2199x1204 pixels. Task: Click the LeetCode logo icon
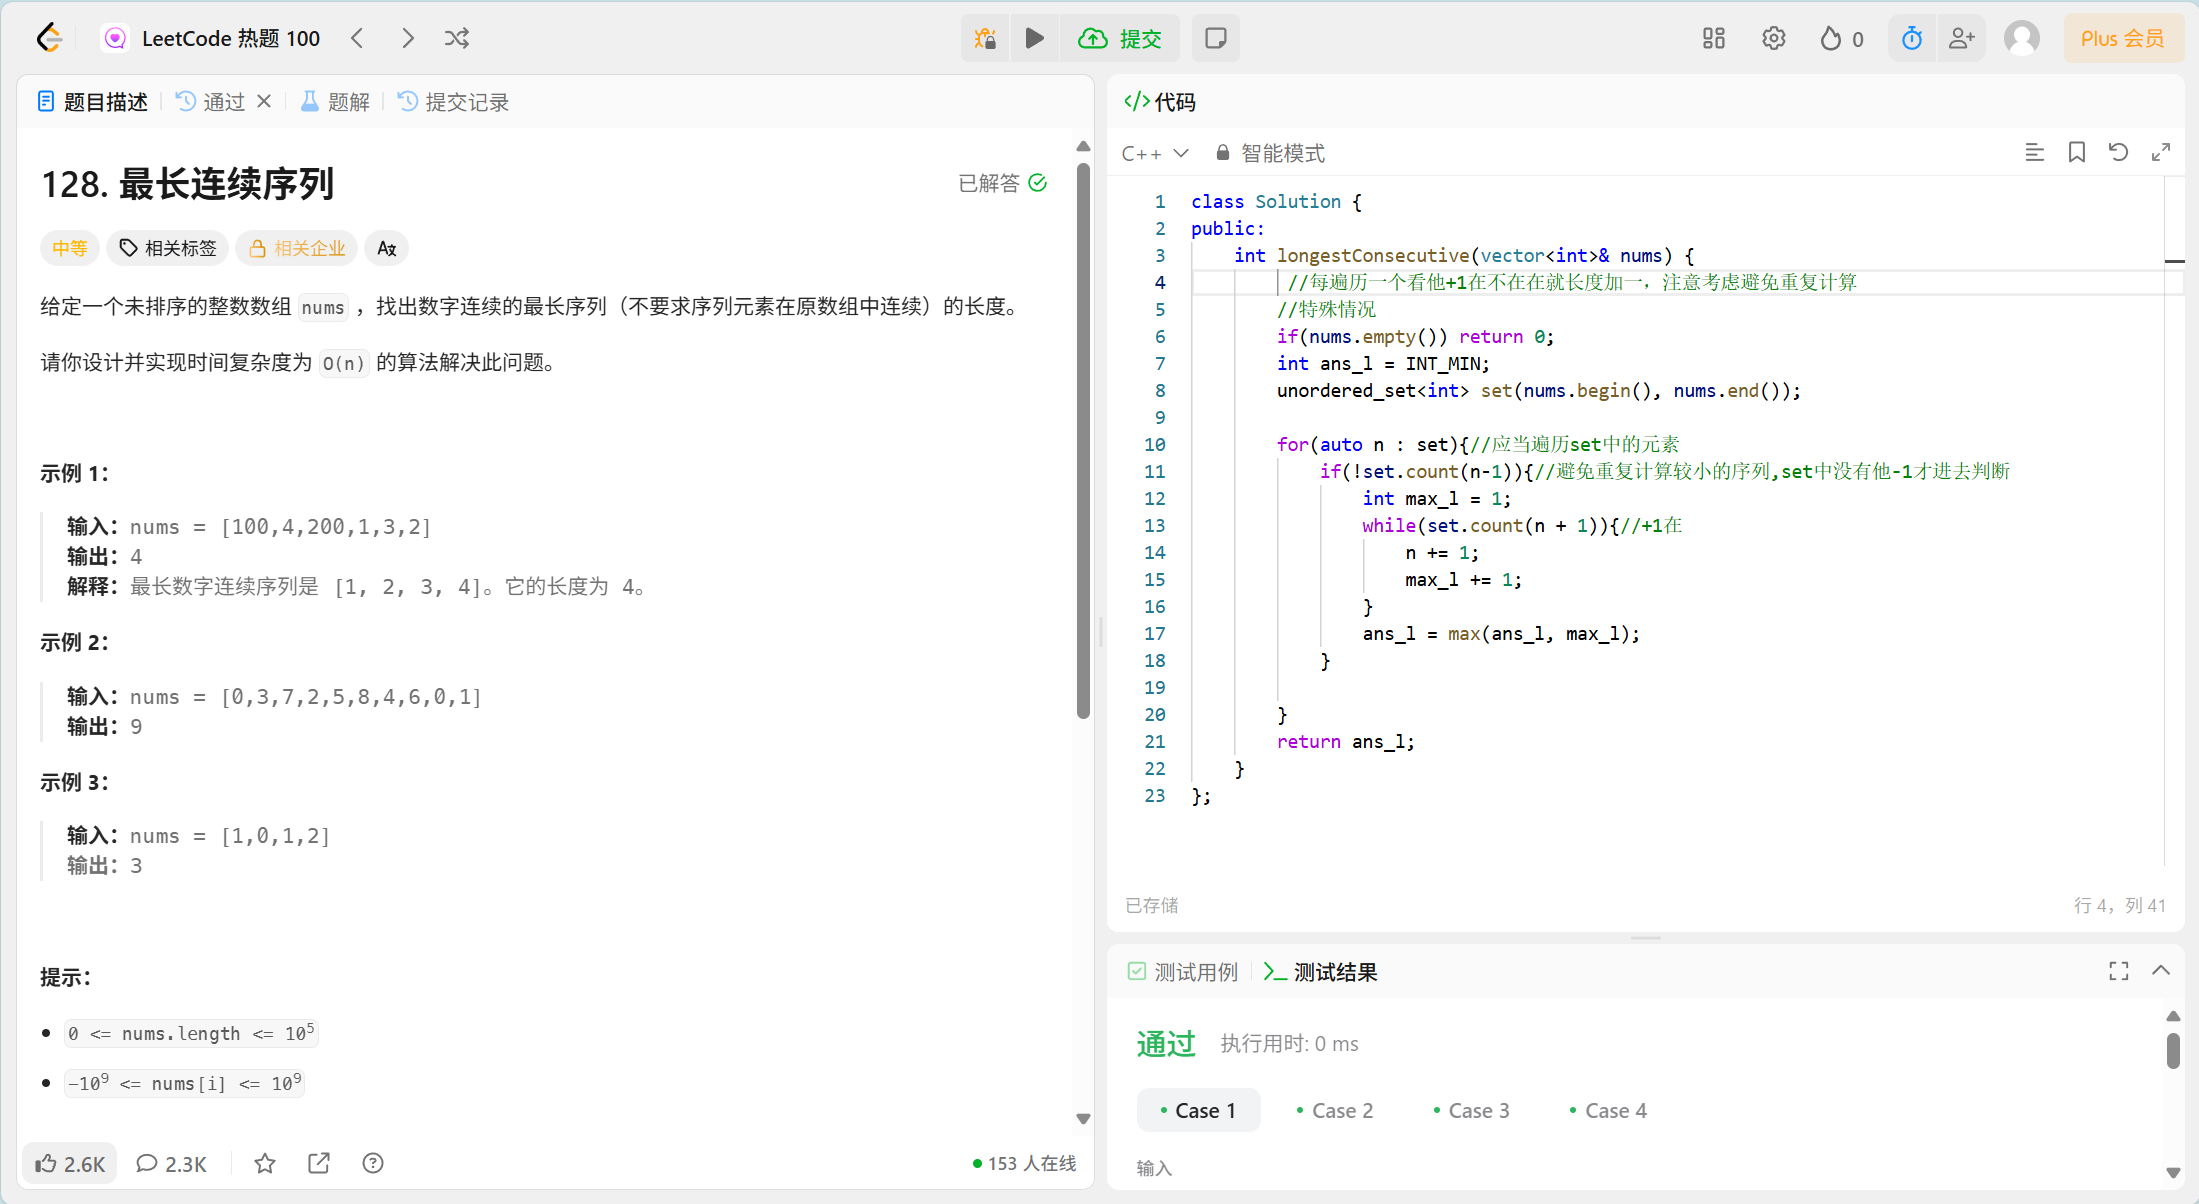coord(49,38)
